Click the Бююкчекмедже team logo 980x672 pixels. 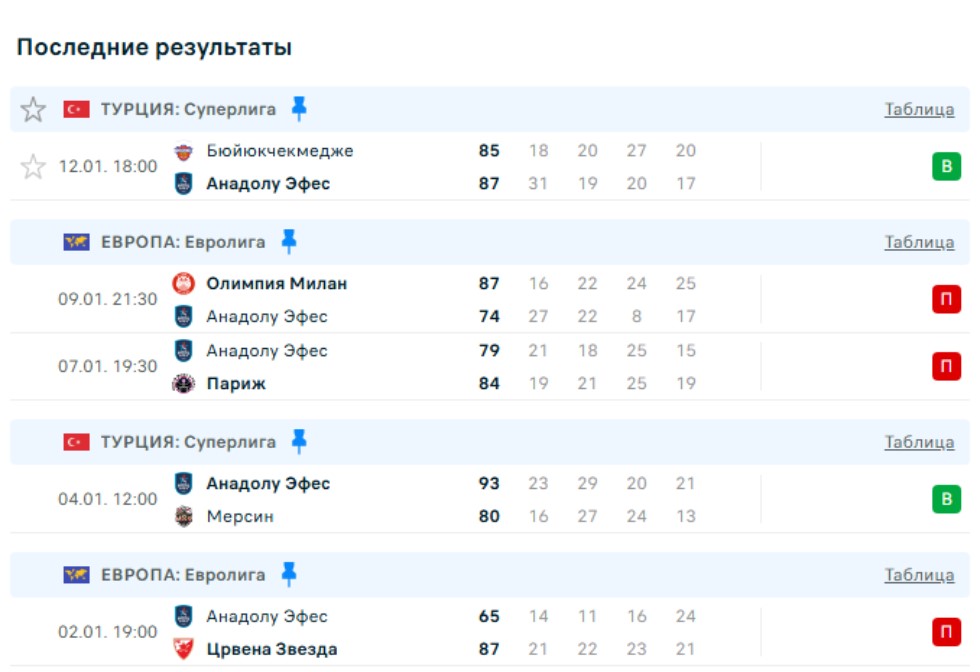coord(183,151)
